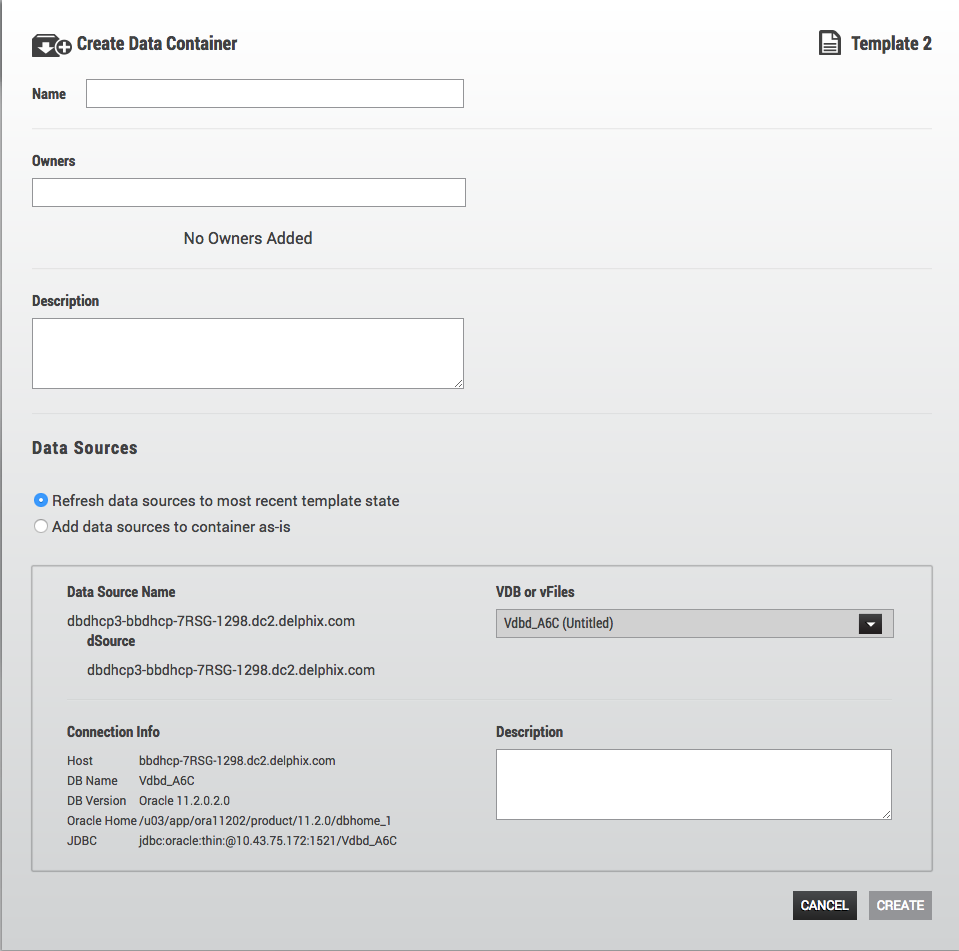Click resize handle of container Description box
The image size is (959, 951).
[458, 382]
